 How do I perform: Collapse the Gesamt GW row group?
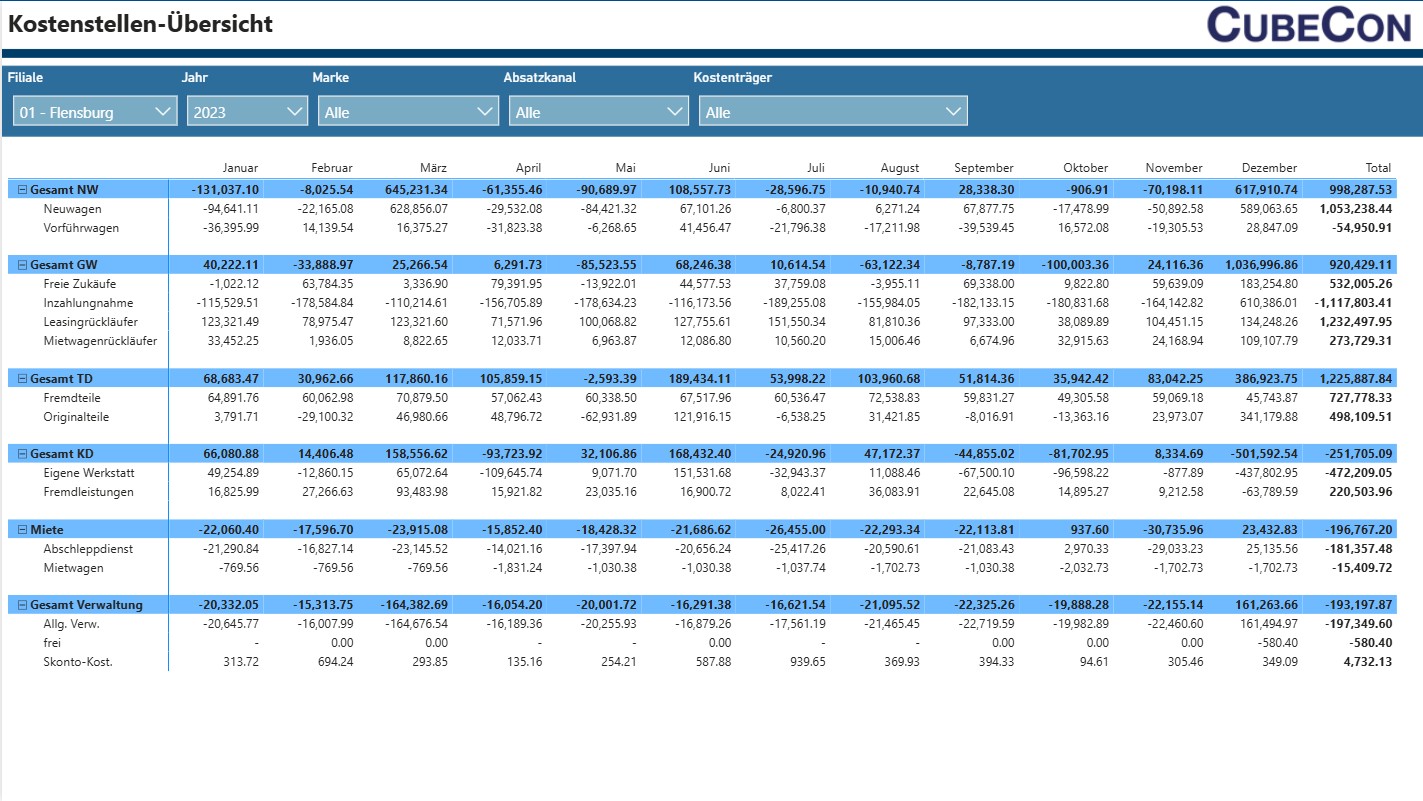point(22,265)
